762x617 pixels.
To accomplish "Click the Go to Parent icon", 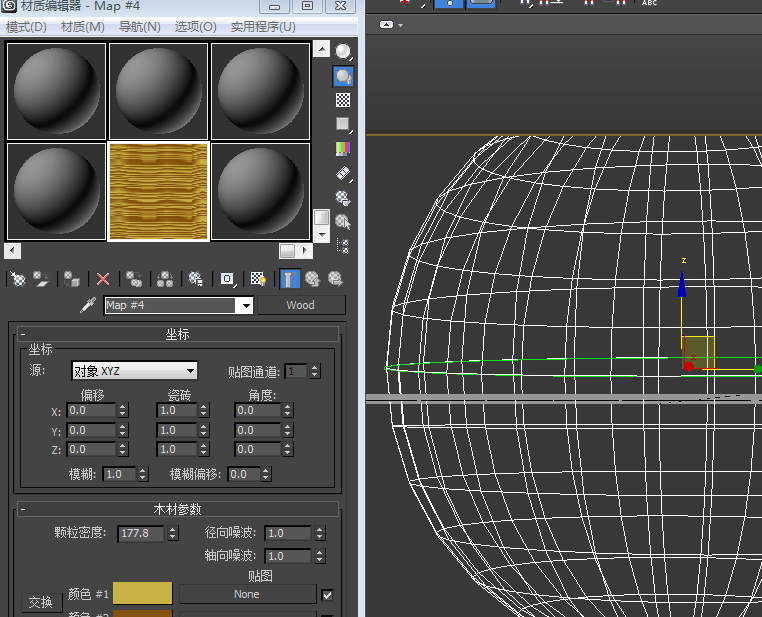I will [x=312, y=279].
